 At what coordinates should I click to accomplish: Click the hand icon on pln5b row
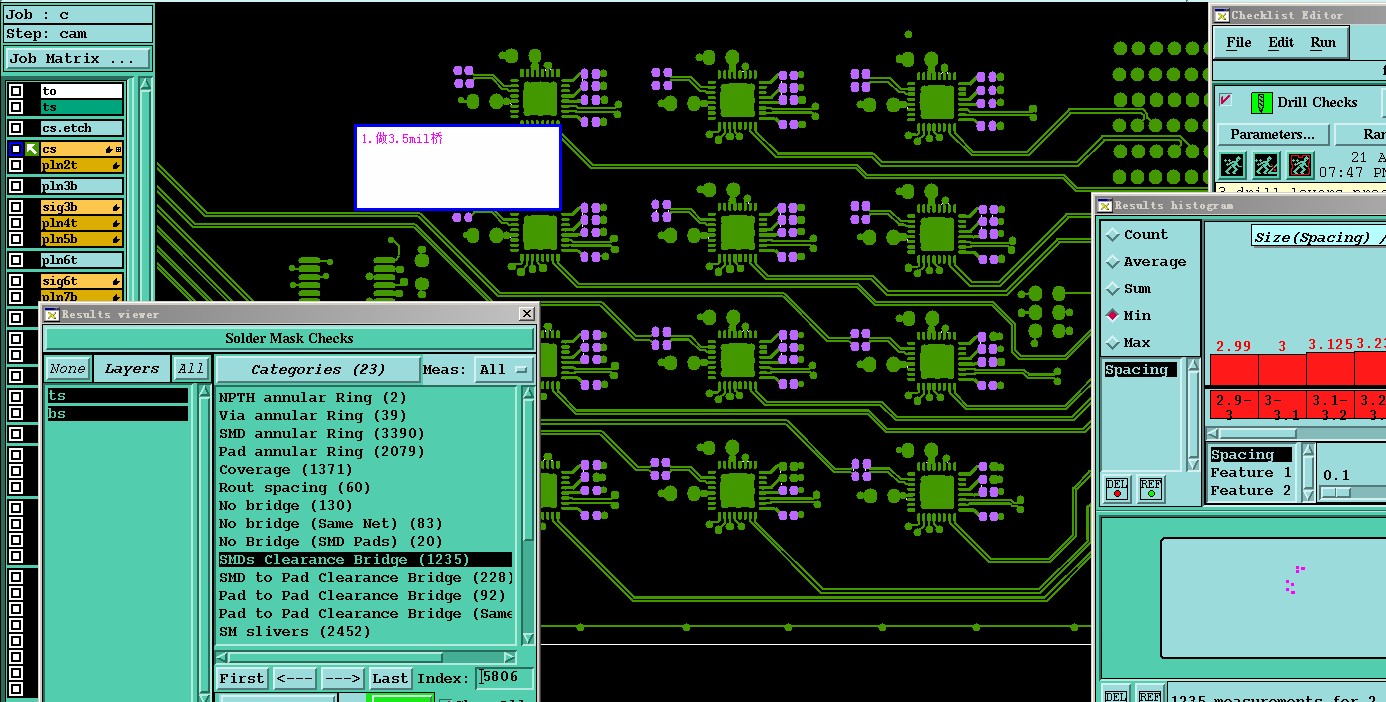click(116, 239)
